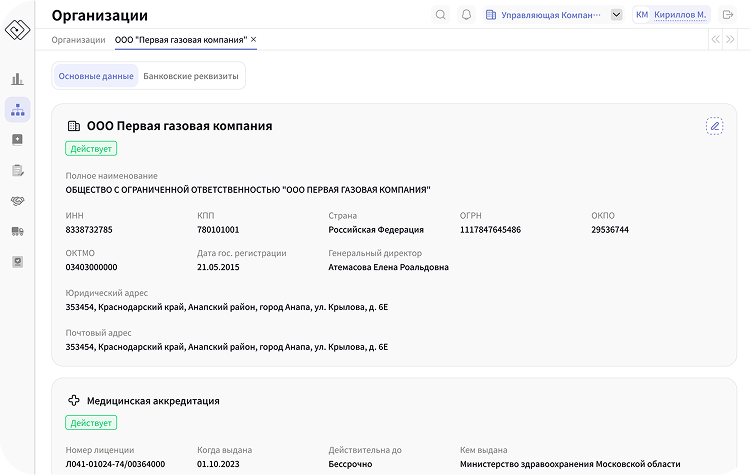Image resolution: width=751 pixels, height=475 pixels.
Task: Click the app logo in the sidebar
Action: click(x=18, y=30)
